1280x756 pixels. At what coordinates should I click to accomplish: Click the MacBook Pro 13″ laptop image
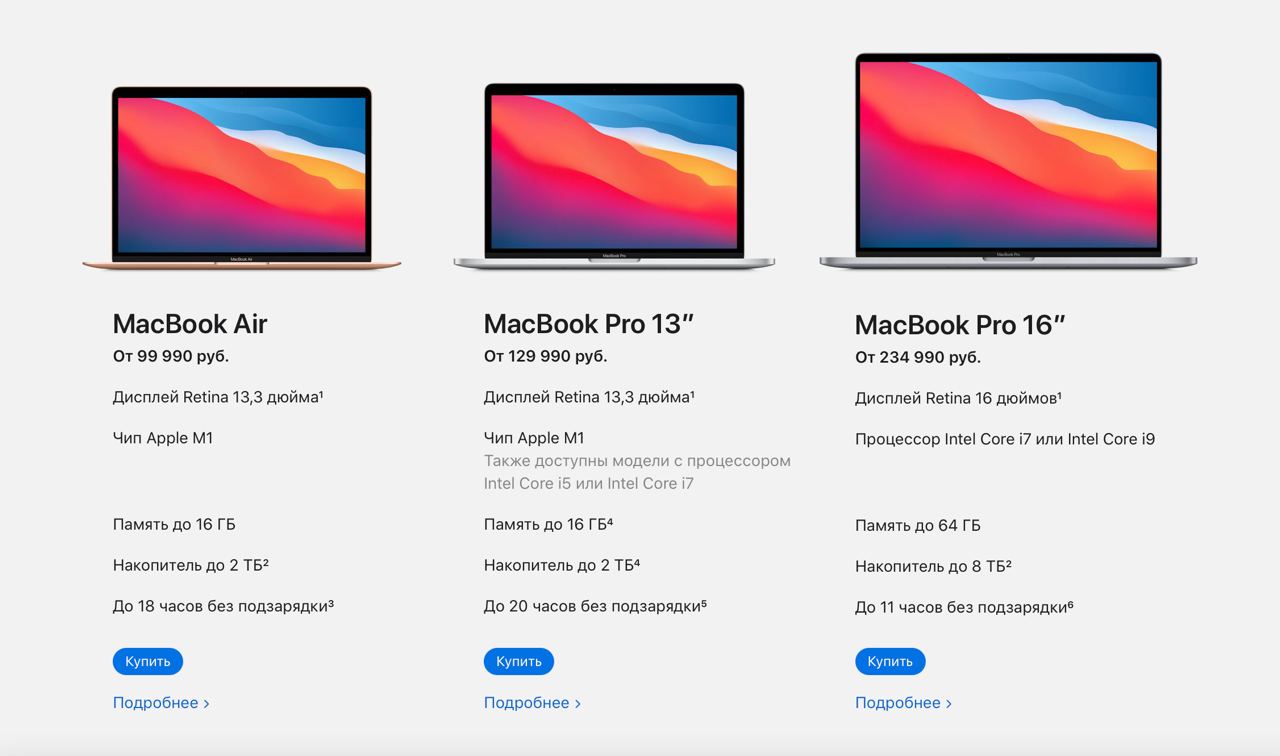[x=614, y=177]
